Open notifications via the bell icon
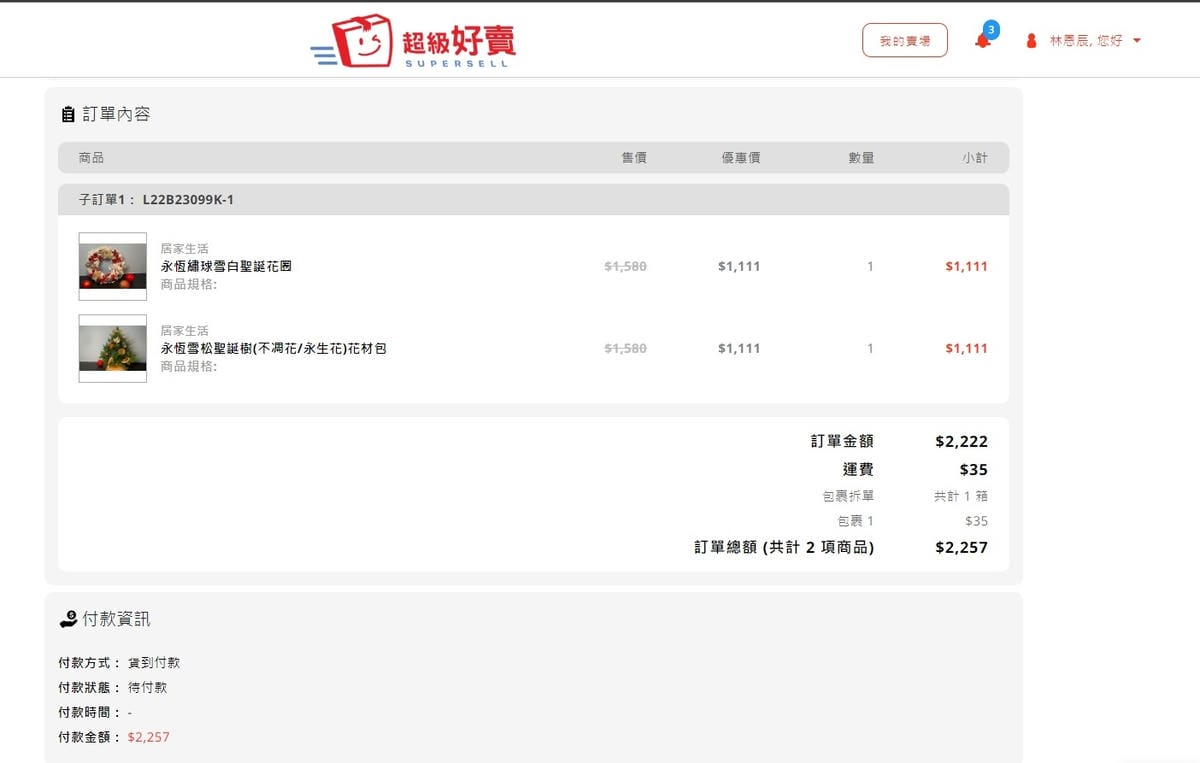 (983, 41)
